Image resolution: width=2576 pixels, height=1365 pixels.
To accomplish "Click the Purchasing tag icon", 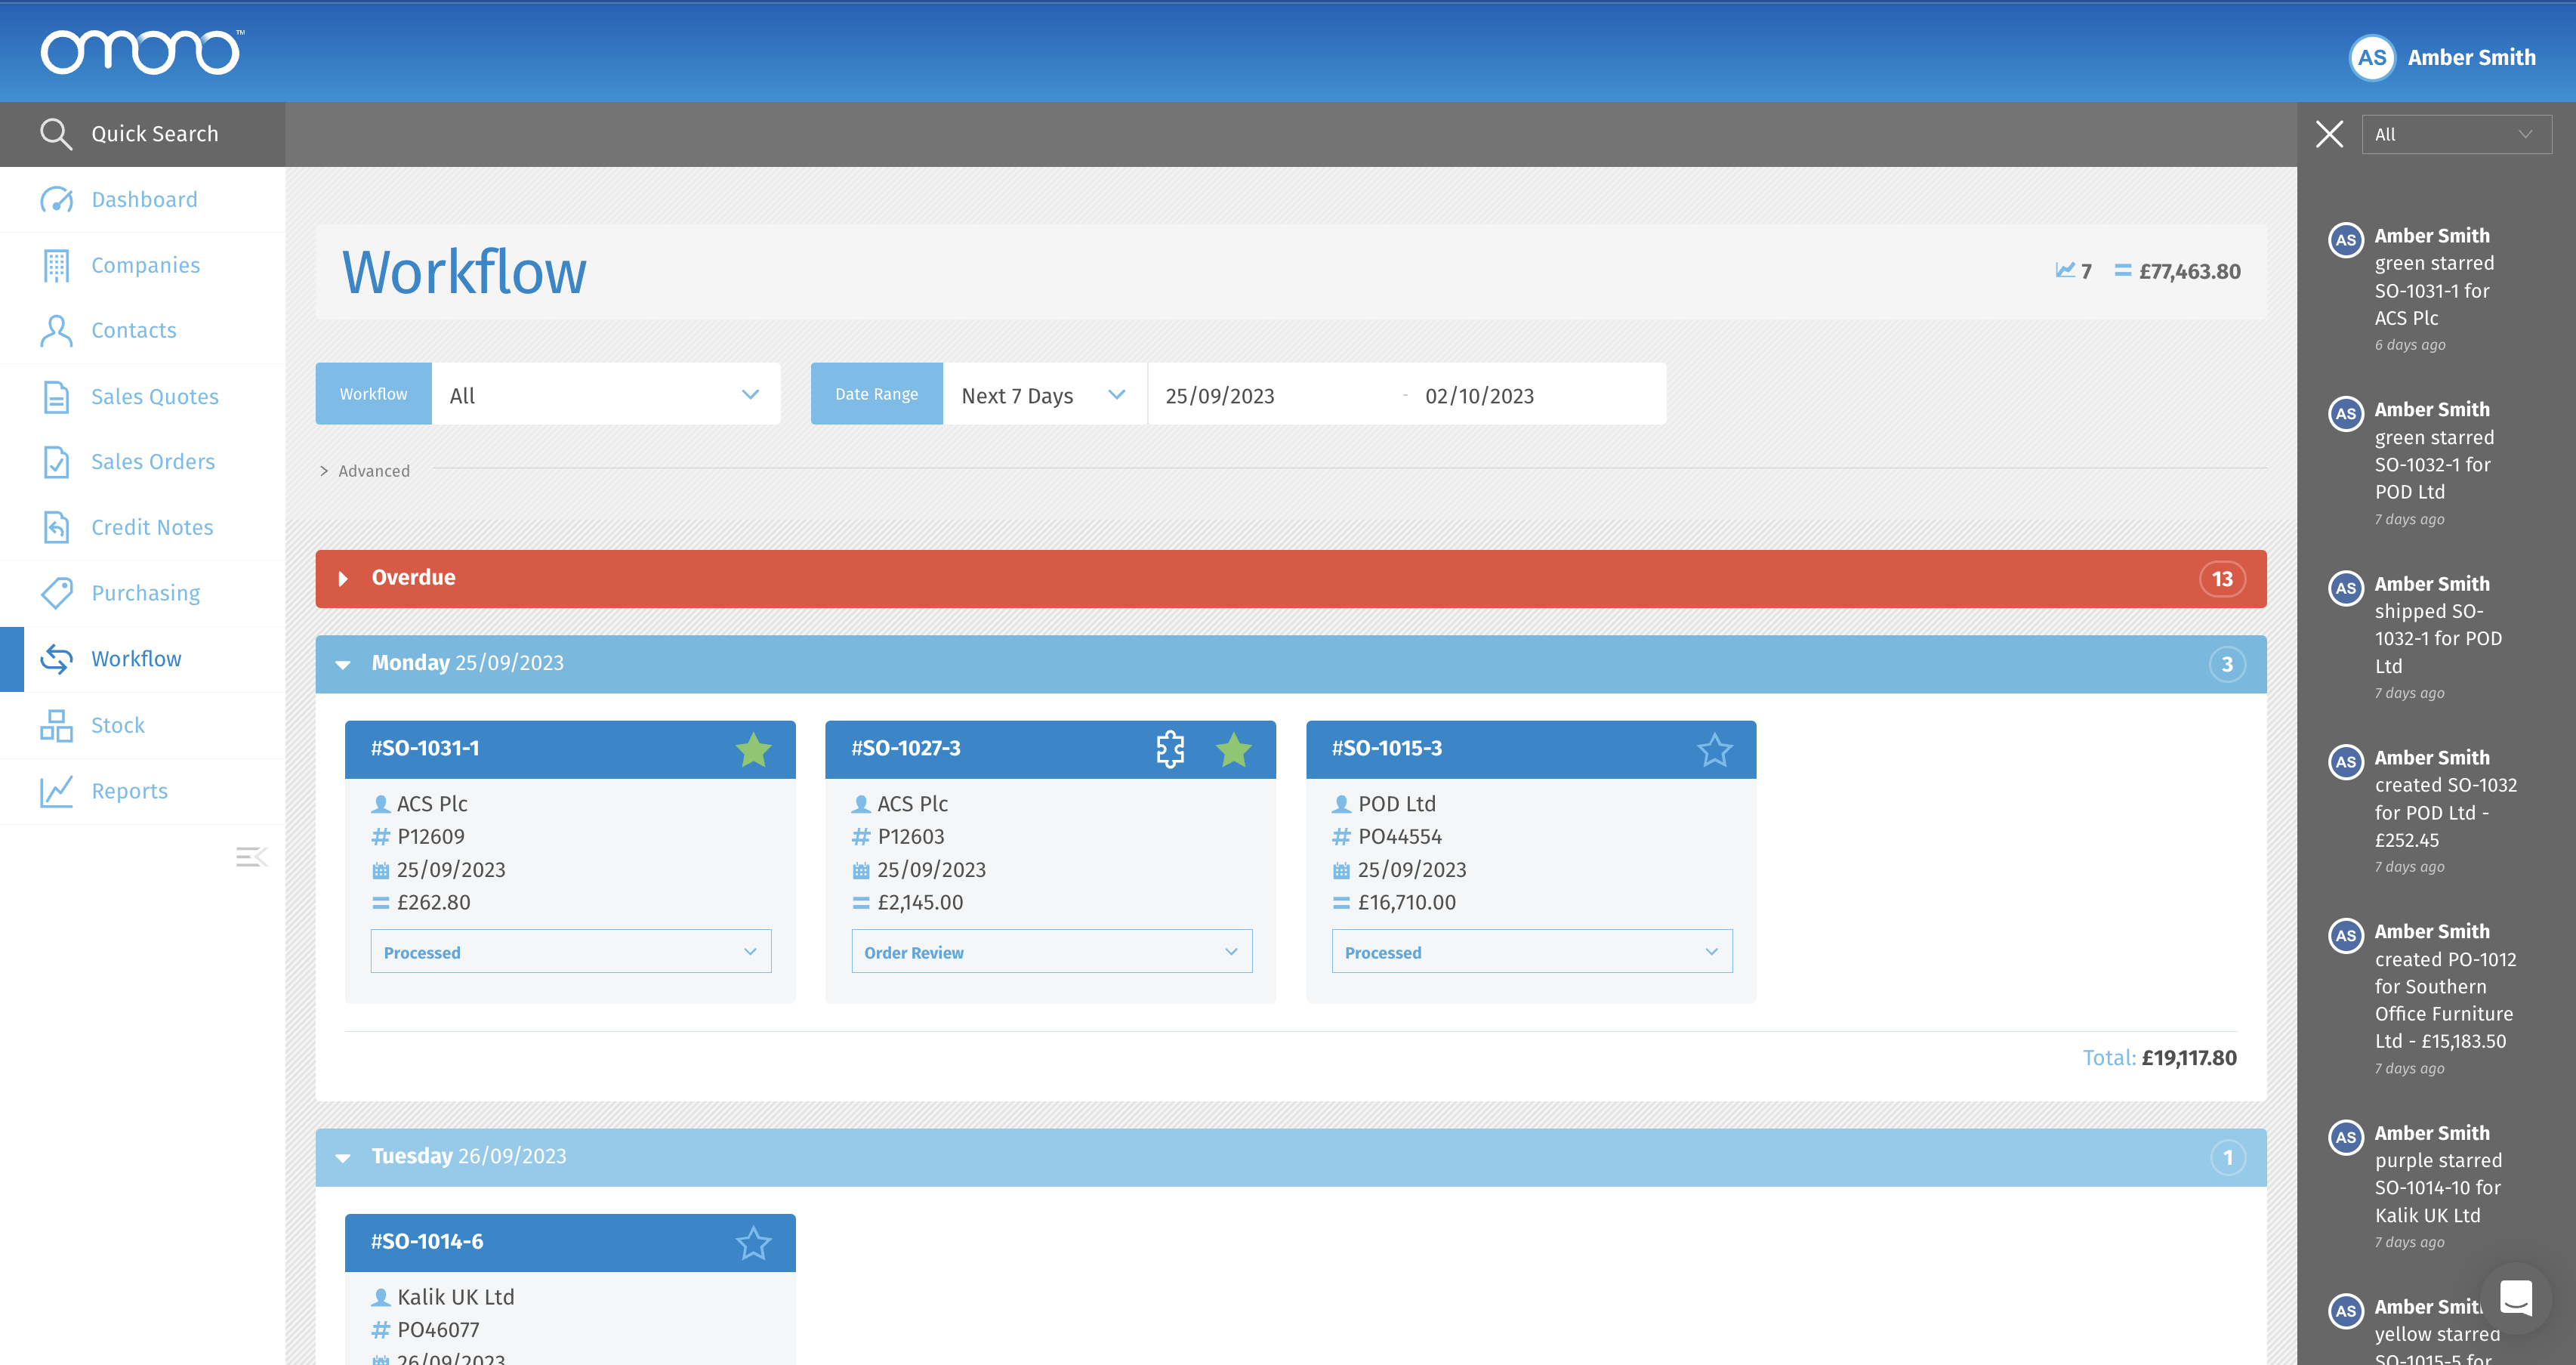I will click(x=56, y=593).
